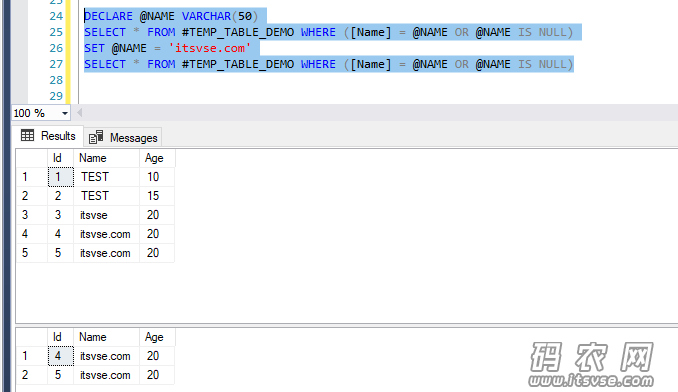The width and height of the screenshot is (678, 392).
Task: Click VARCHAR keyword on line 24
Action: tap(206, 16)
